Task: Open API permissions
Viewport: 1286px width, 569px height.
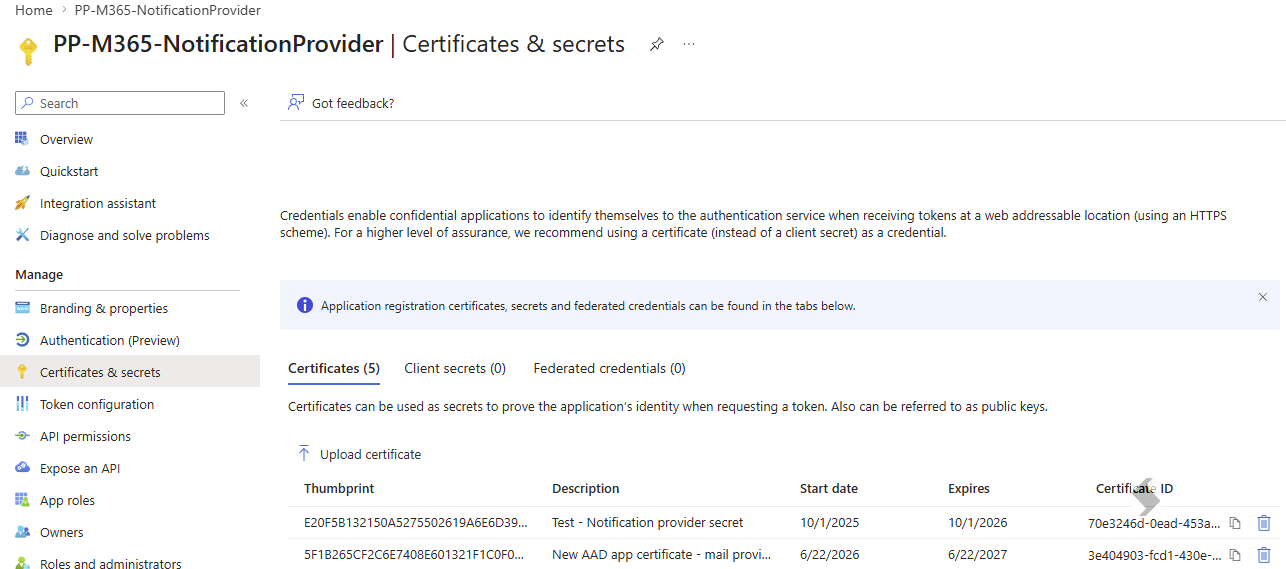Action: click(x=85, y=436)
